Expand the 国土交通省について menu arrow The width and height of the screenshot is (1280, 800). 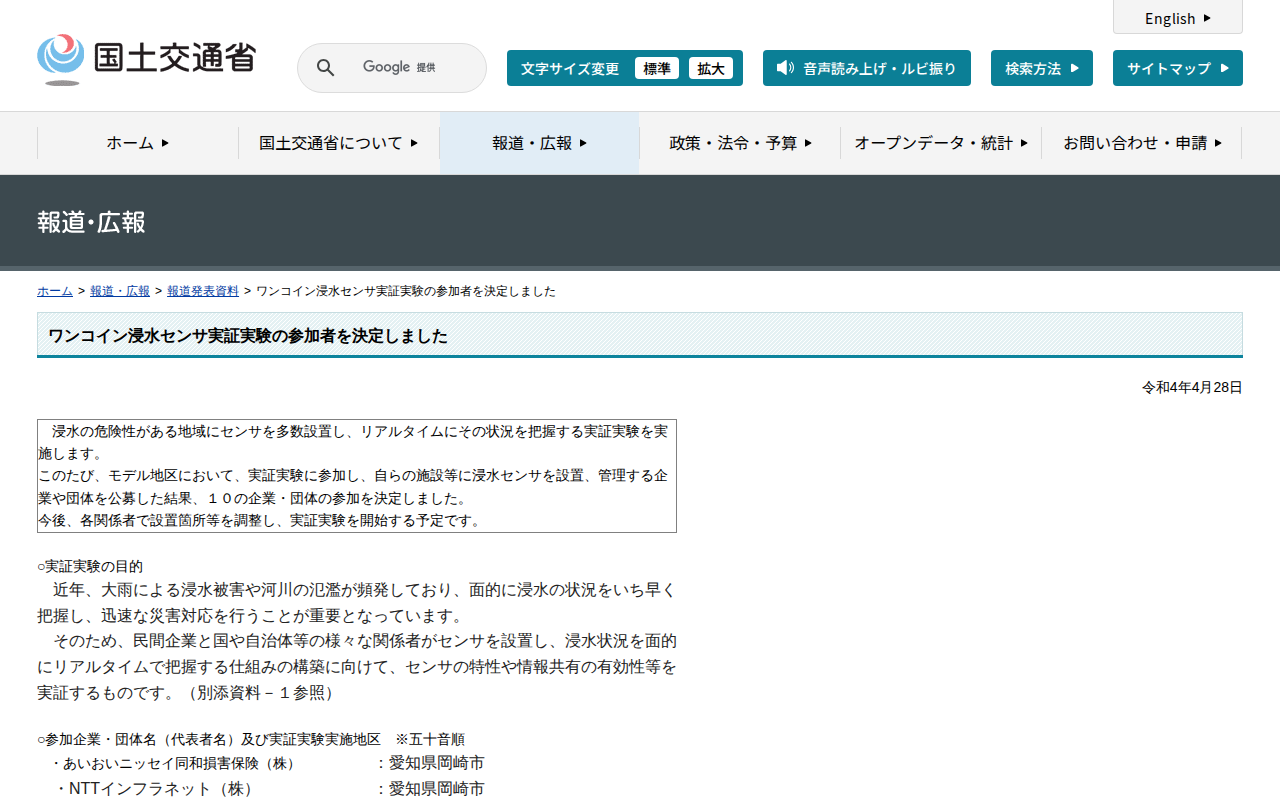[x=414, y=143]
